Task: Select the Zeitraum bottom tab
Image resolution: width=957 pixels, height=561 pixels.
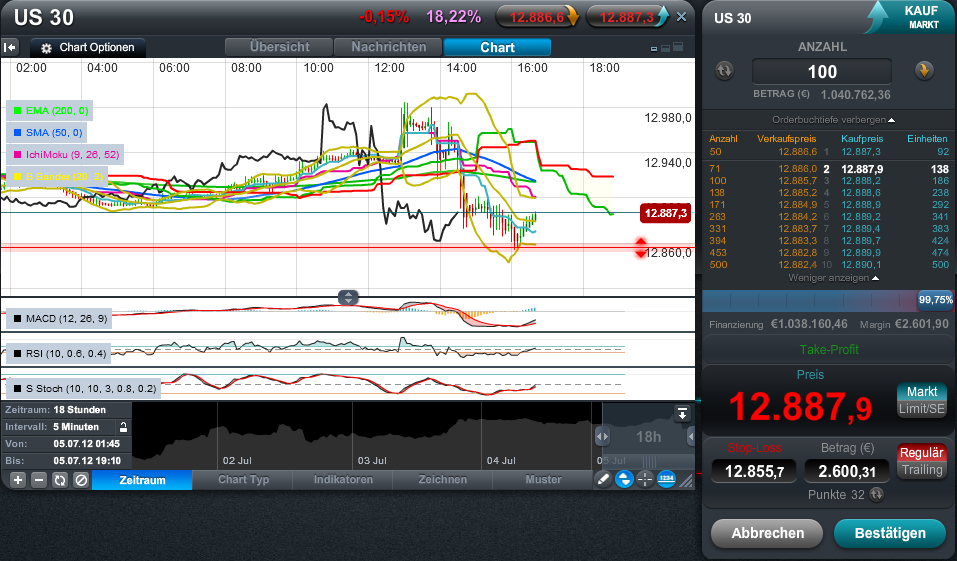Action: pyautogui.click(x=142, y=480)
